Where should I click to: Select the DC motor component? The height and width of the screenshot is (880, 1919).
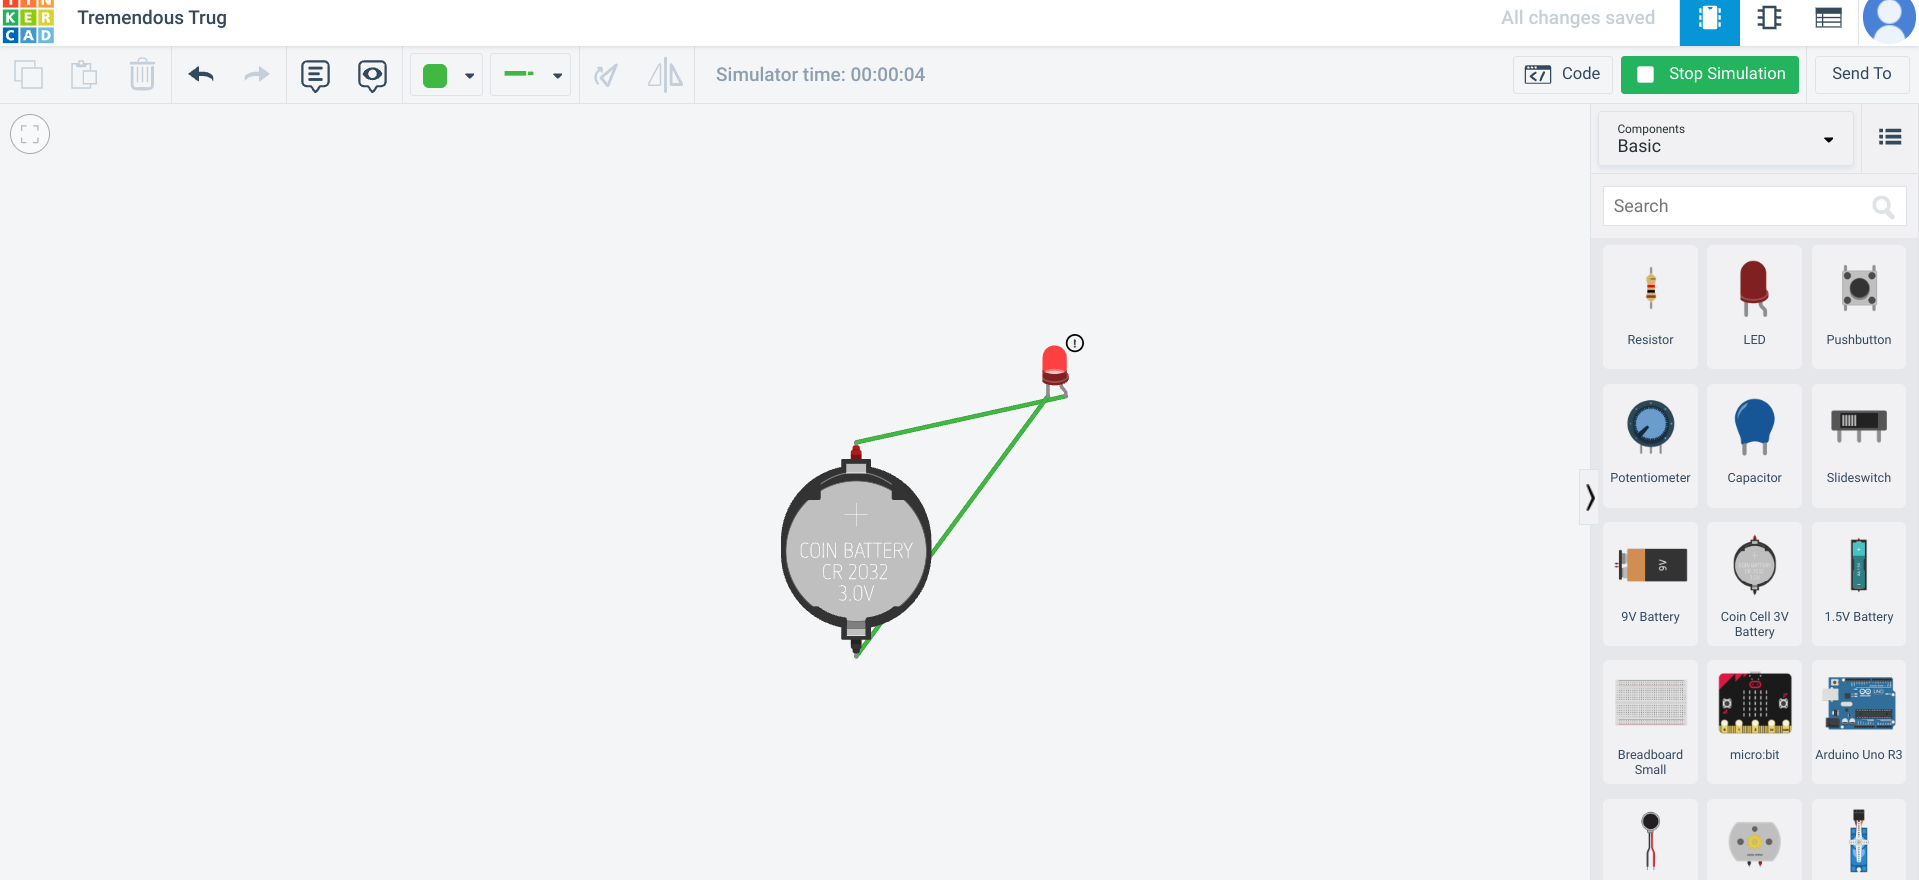tap(1754, 840)
